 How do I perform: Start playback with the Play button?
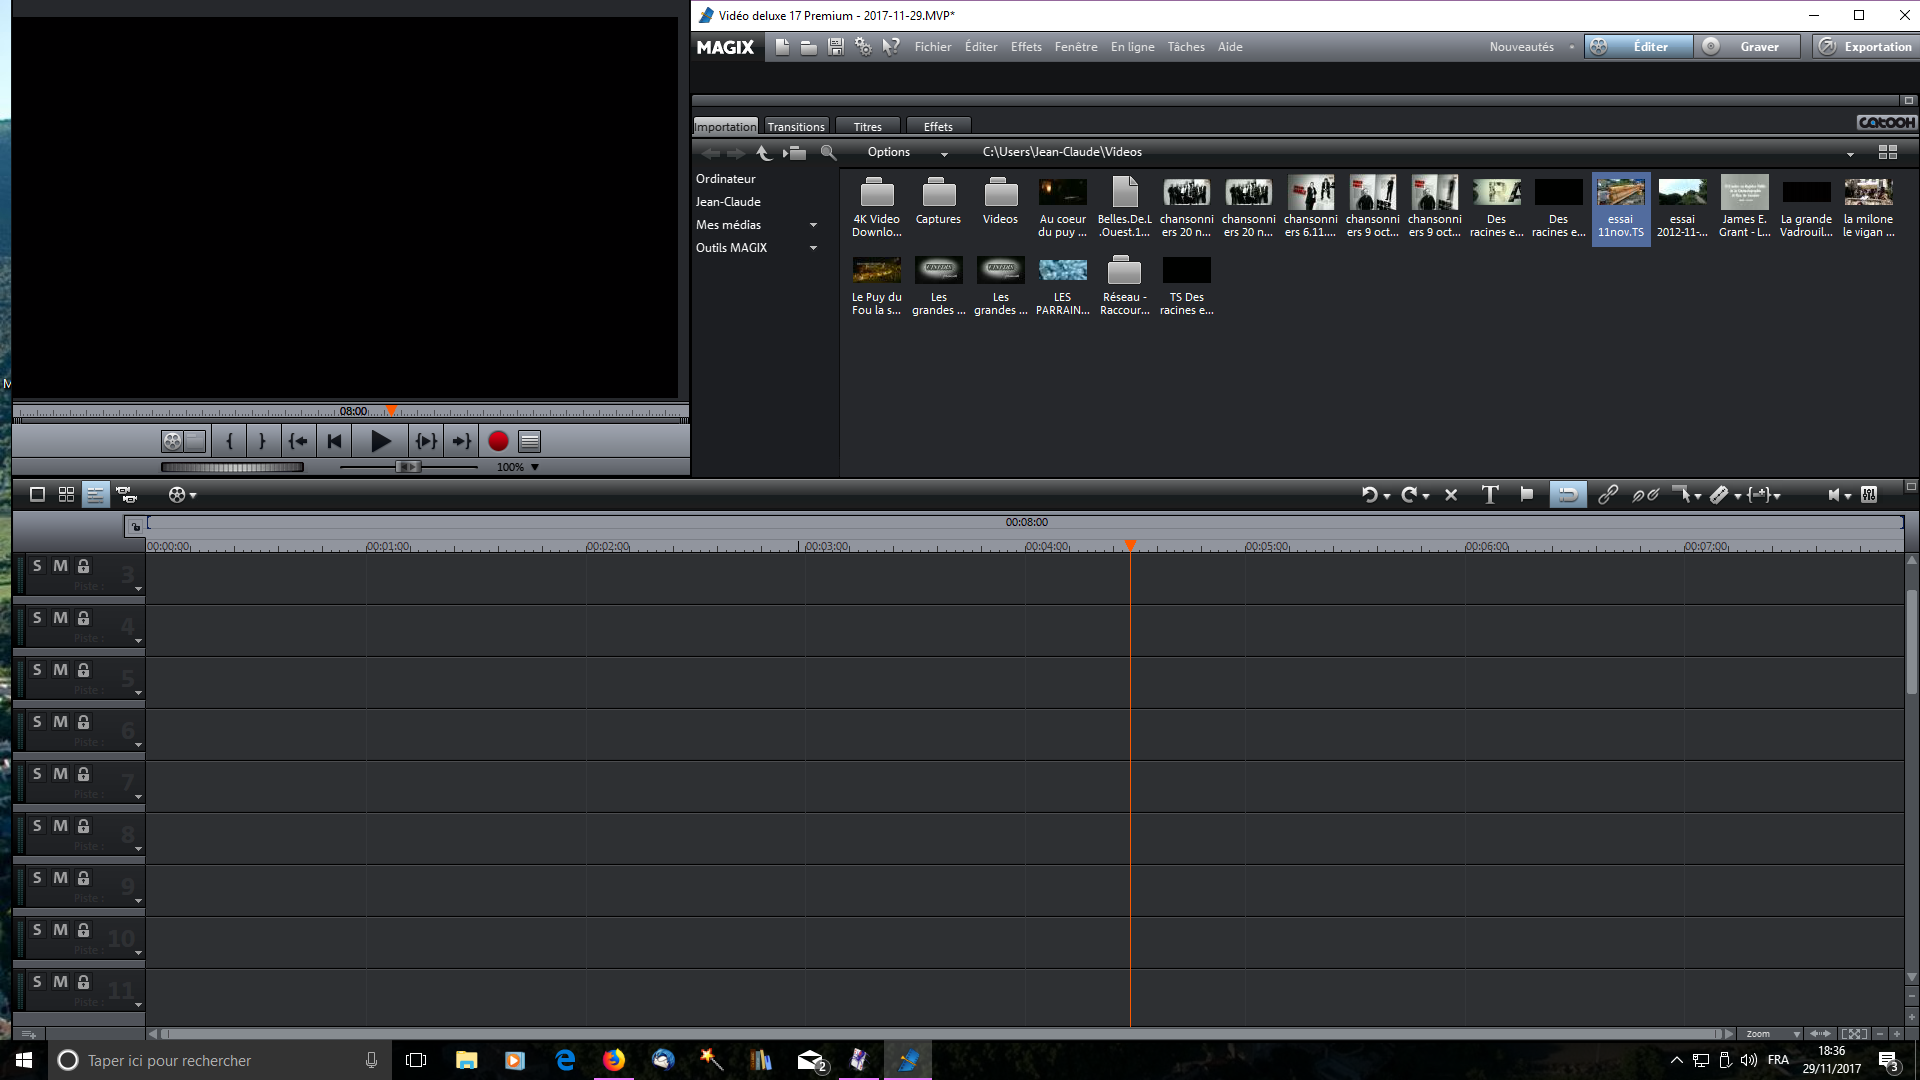tap(380, 441)
